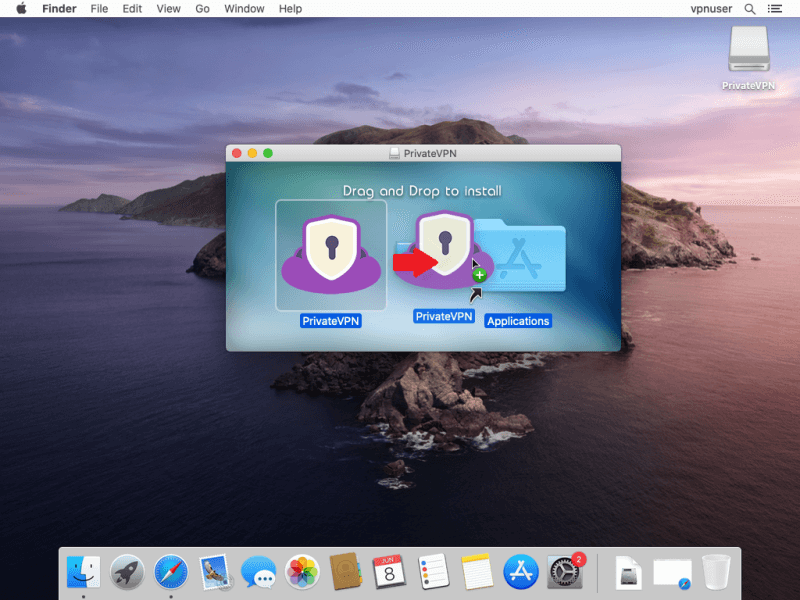The height and width of the screenshot is (600, 800).
Task: Launch Safari from the Dock
Action: coord(171,572)
